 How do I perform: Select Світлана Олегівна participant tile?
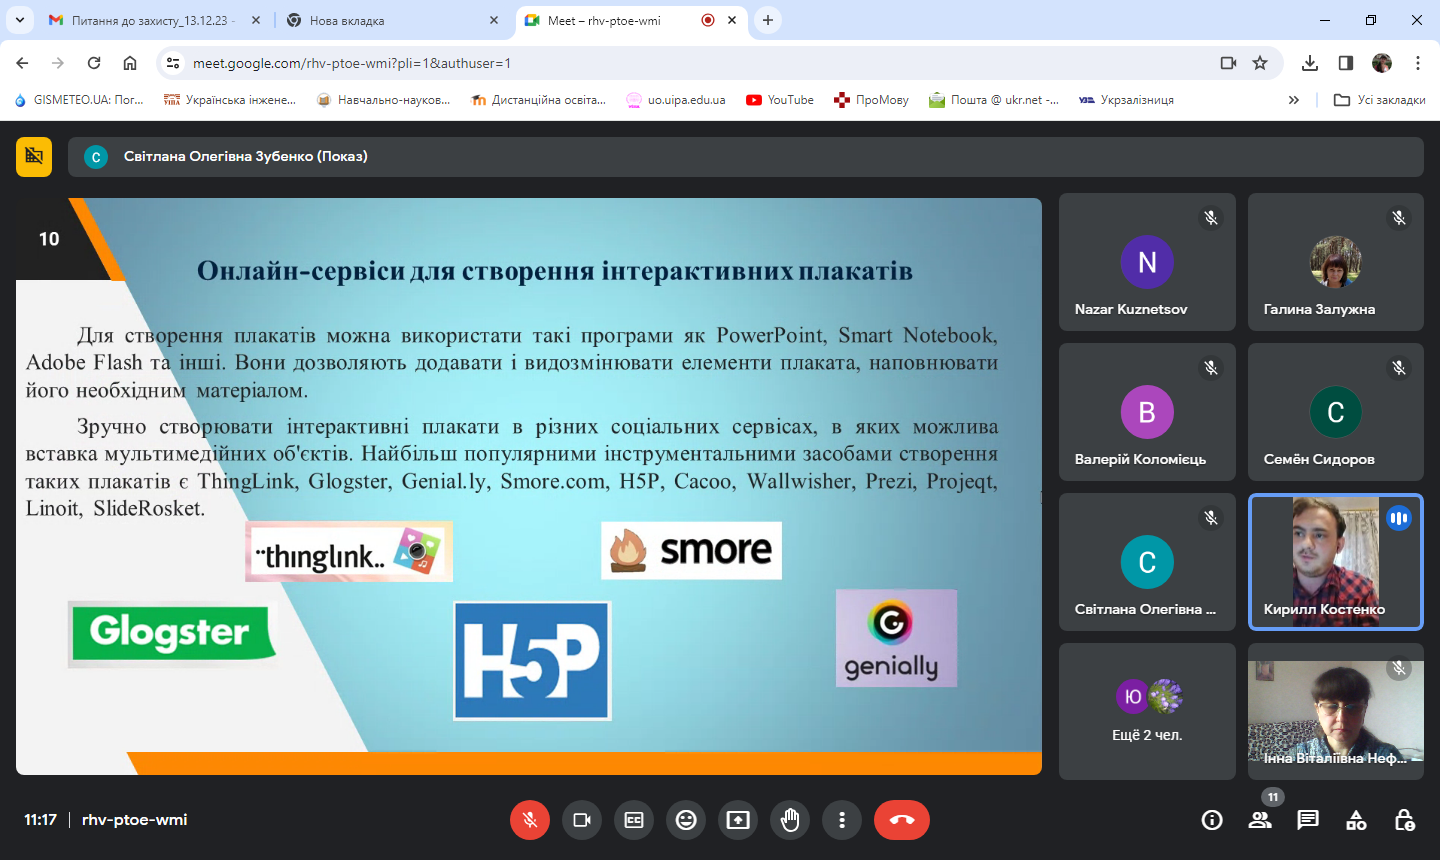point(1147,562)
